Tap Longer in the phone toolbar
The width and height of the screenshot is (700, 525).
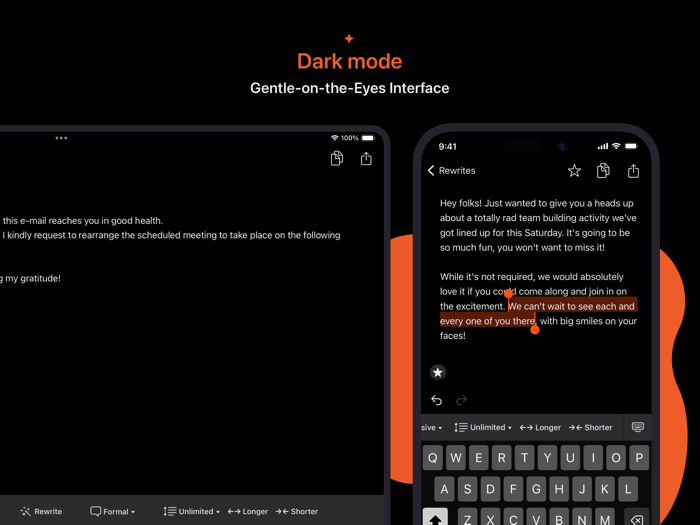coord(540,427)
